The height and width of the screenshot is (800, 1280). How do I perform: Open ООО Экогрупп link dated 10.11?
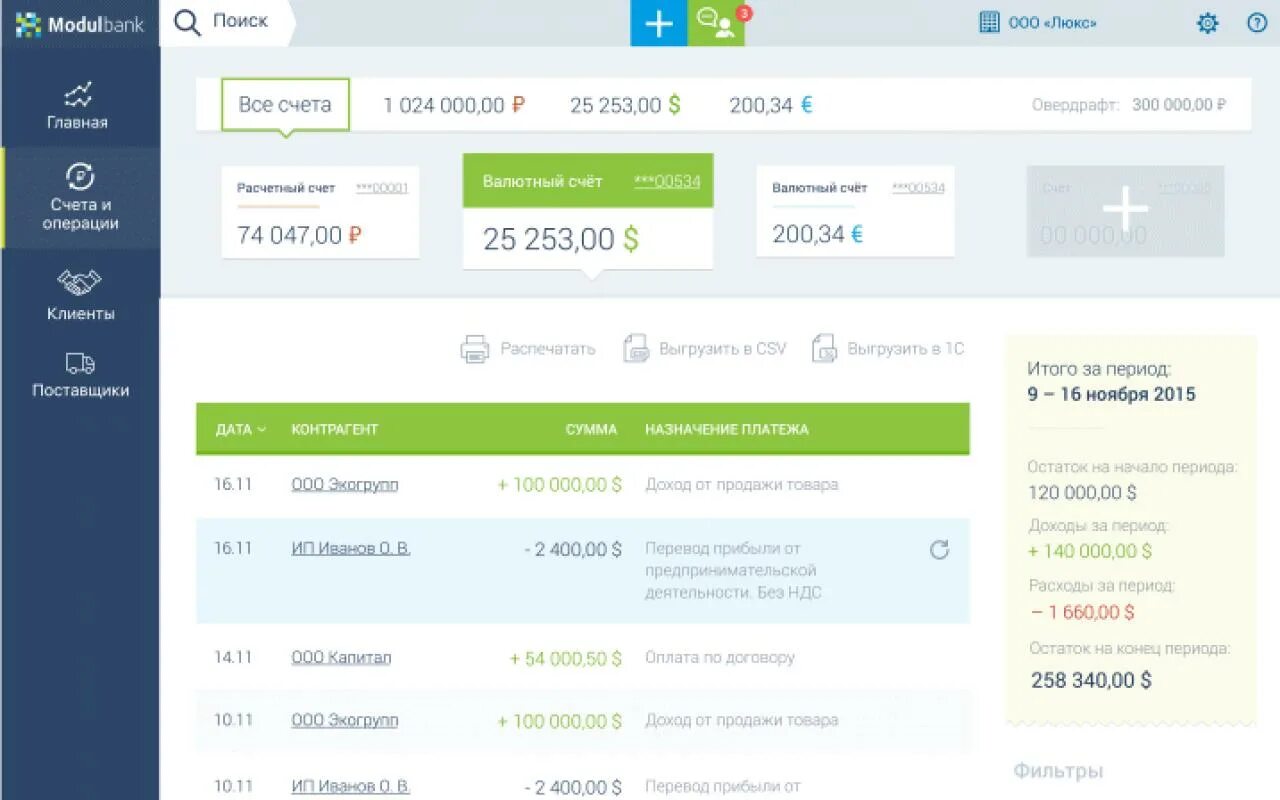tap(345, 721)
